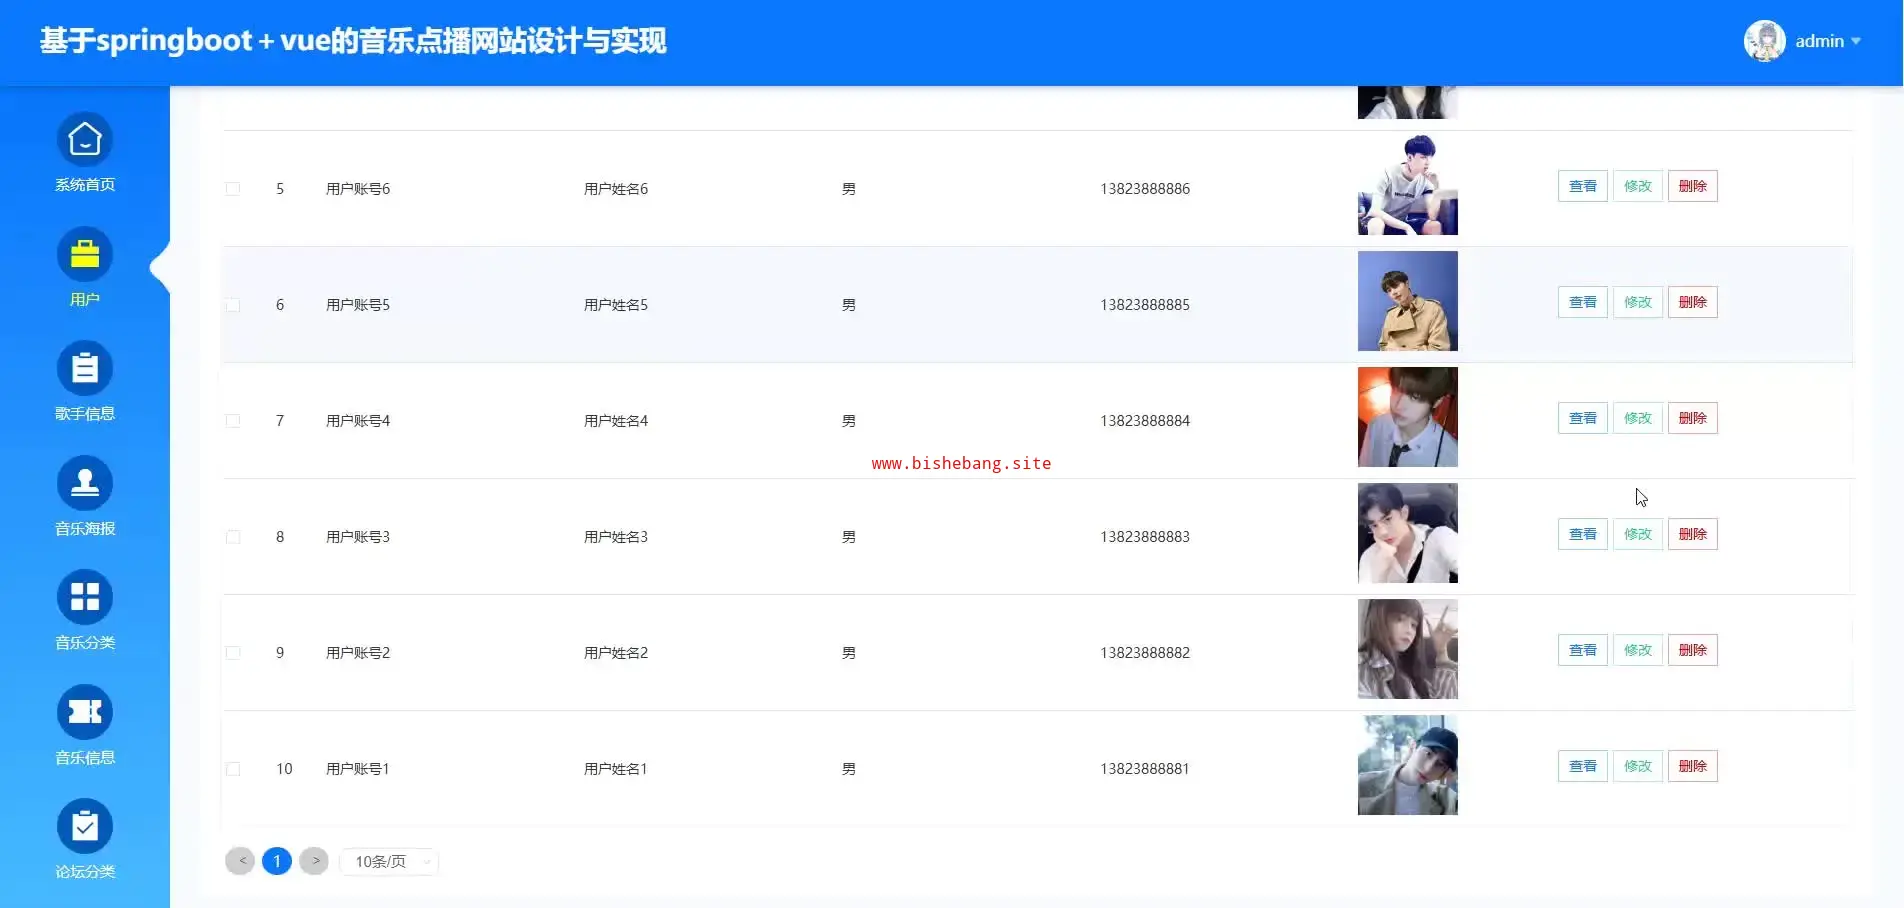The image size is (1904, 908).
Task: Go to previous page in pagination
Action: (x=240, y=861)
